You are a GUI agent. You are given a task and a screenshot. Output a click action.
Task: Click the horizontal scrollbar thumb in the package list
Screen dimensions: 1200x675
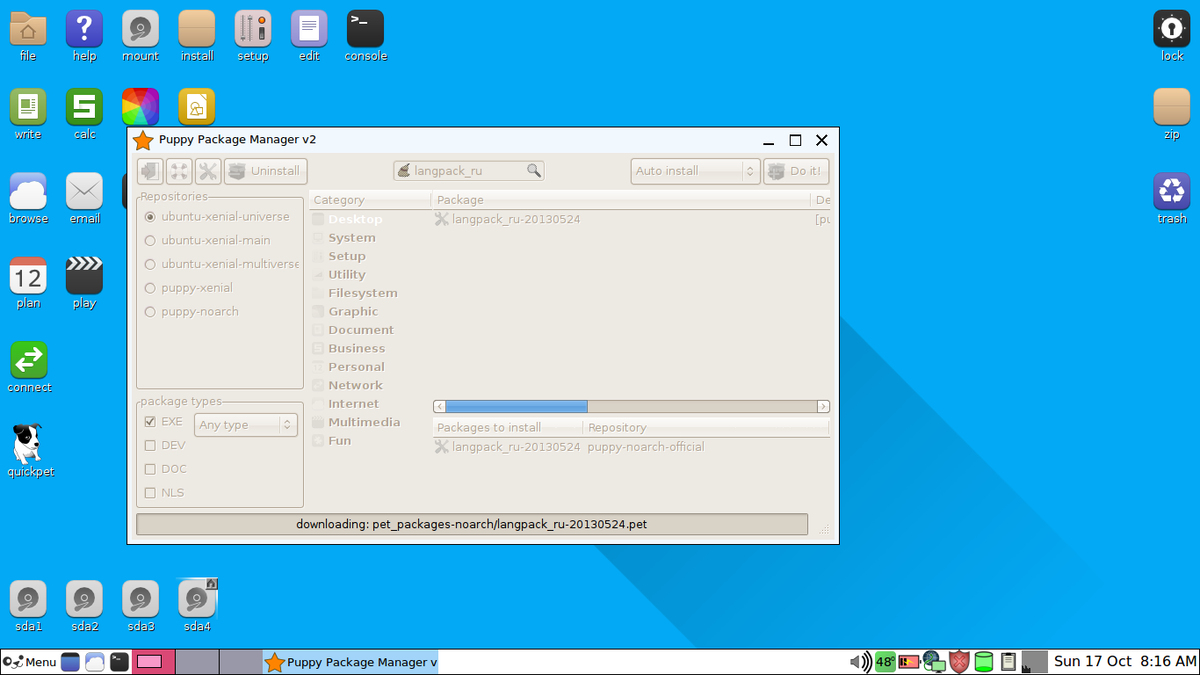516,407
